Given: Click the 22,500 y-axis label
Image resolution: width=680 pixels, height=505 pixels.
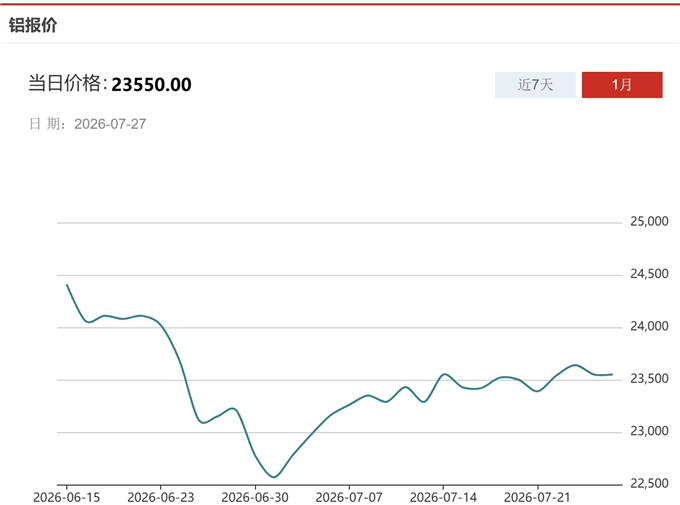Looking at the screenshot, I should click(x=649, y=483).
